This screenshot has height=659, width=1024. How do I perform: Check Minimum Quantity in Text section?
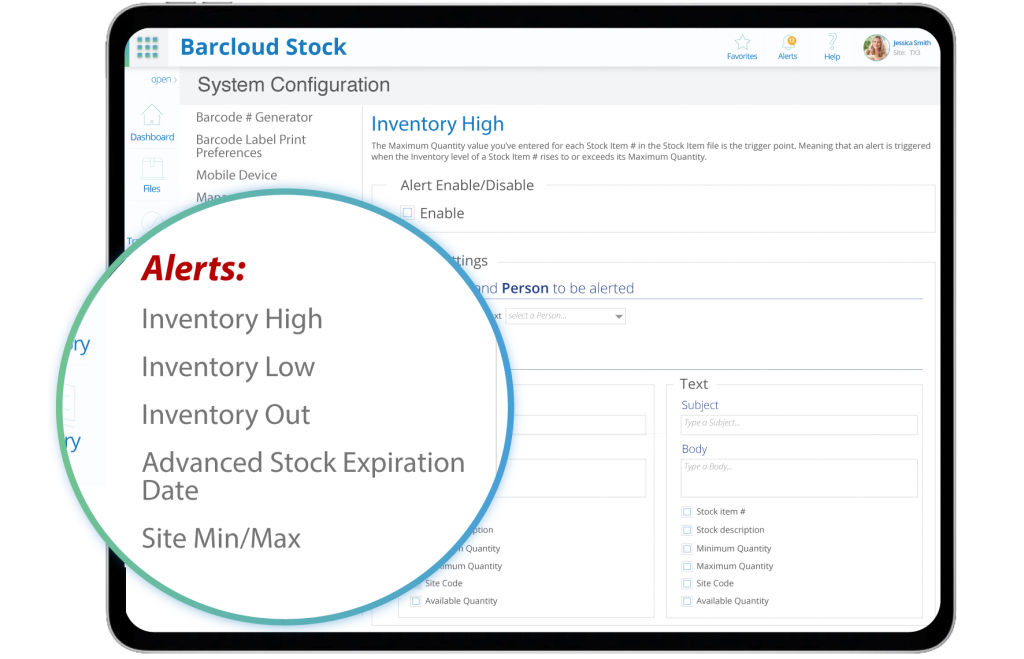point(687,549)
